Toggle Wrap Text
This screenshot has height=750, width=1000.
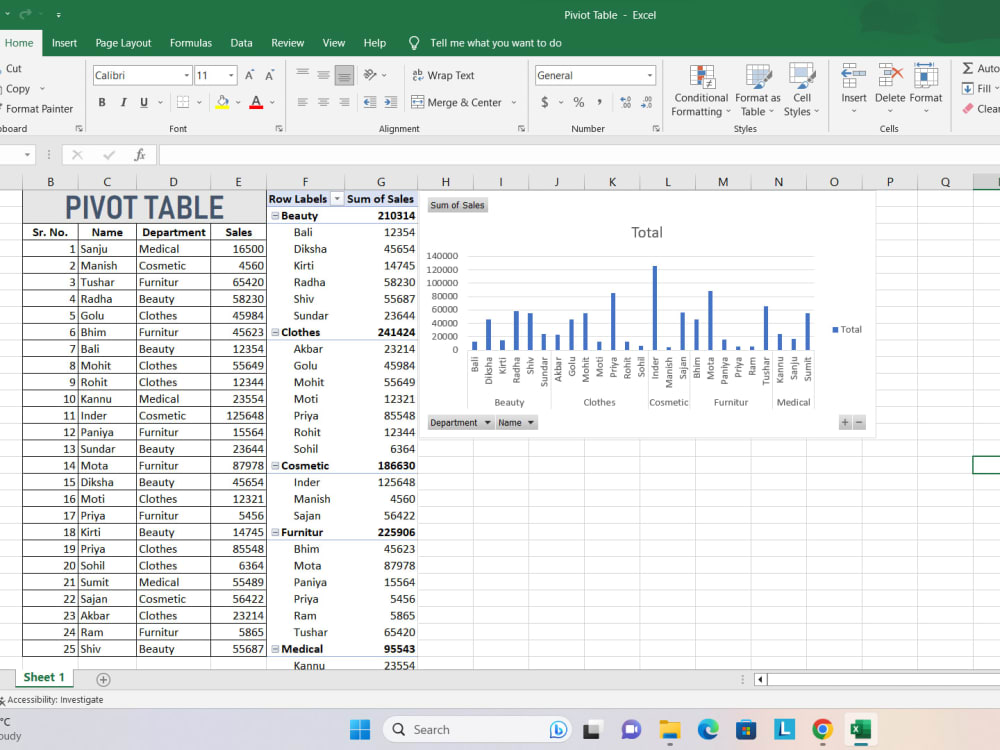point(443,75)
